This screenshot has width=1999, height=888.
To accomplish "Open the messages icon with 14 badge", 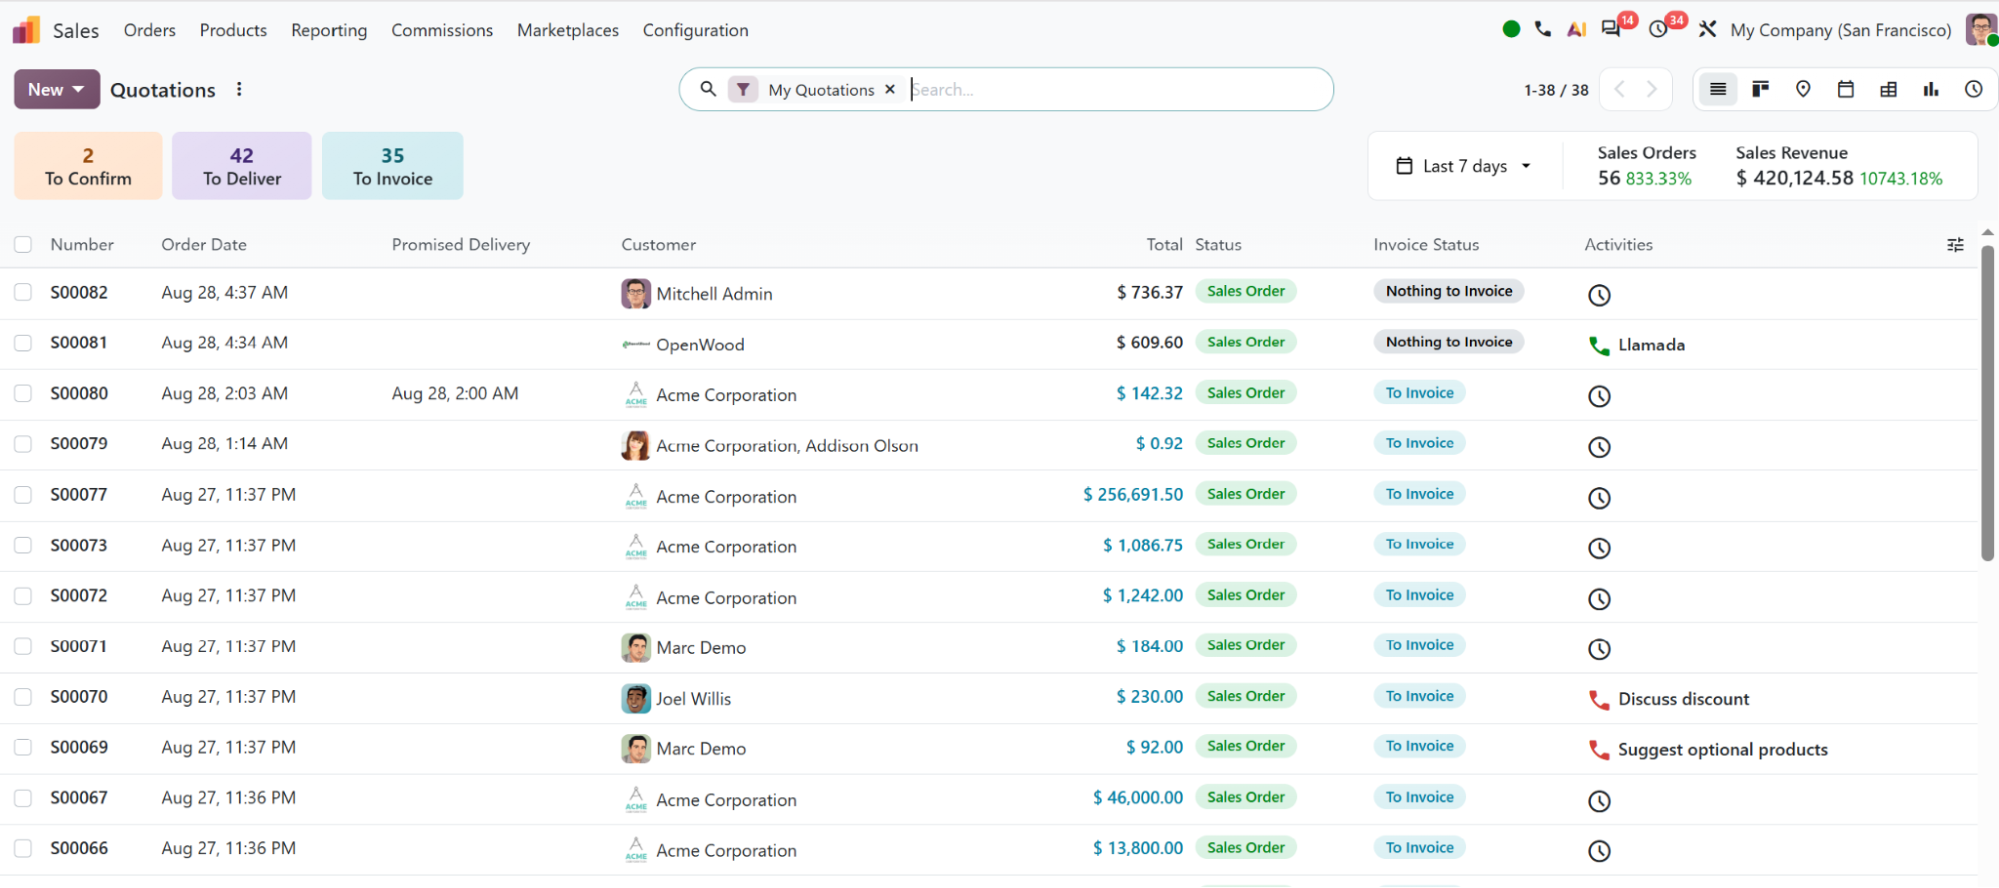I will tap(1611, 29).
